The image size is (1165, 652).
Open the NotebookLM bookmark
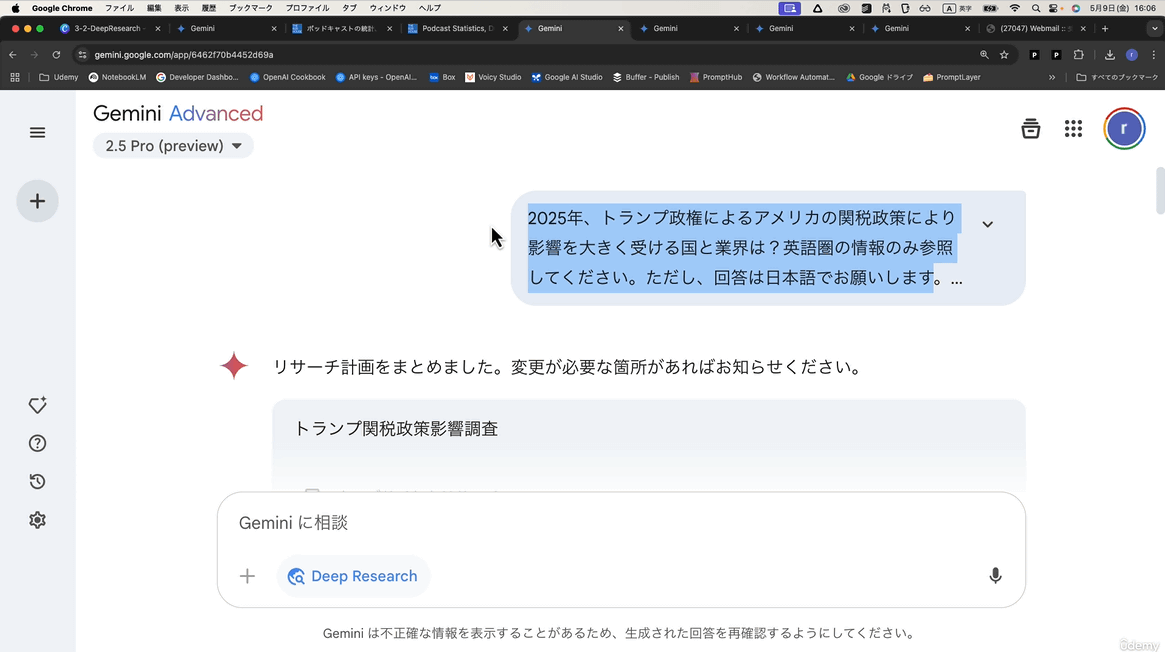(117, 77)
